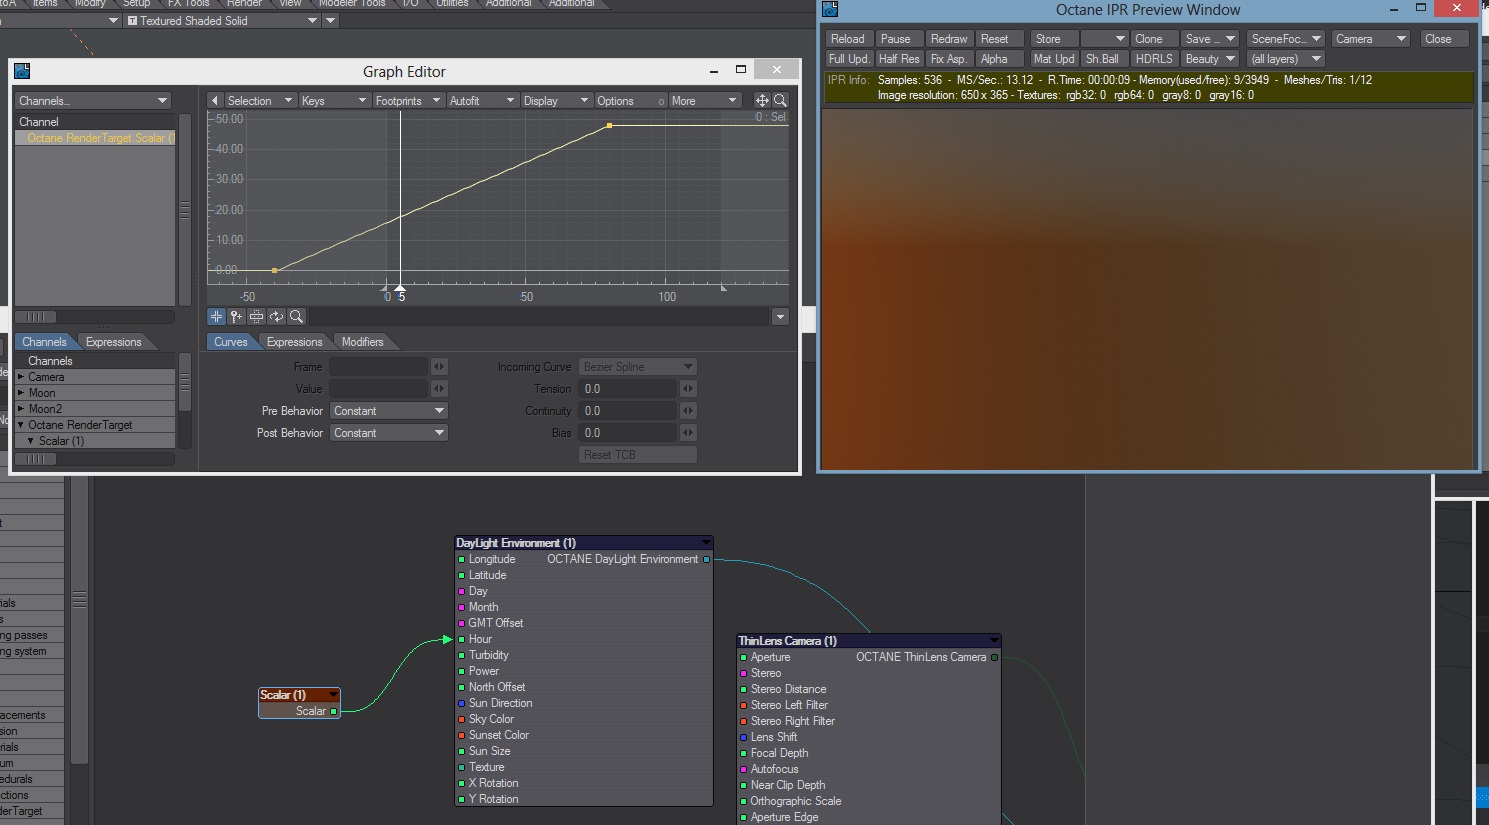Screen dimensions: 1489x825
Task: Toggle the Sh.Ball option
Action: 1103,59
